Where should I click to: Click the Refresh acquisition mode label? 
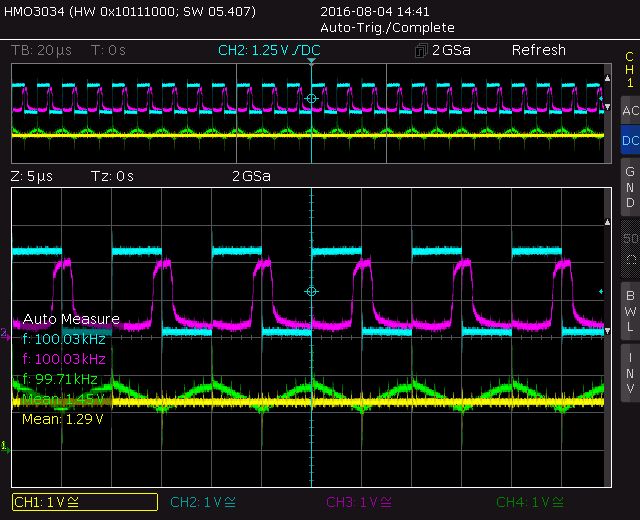538,50
